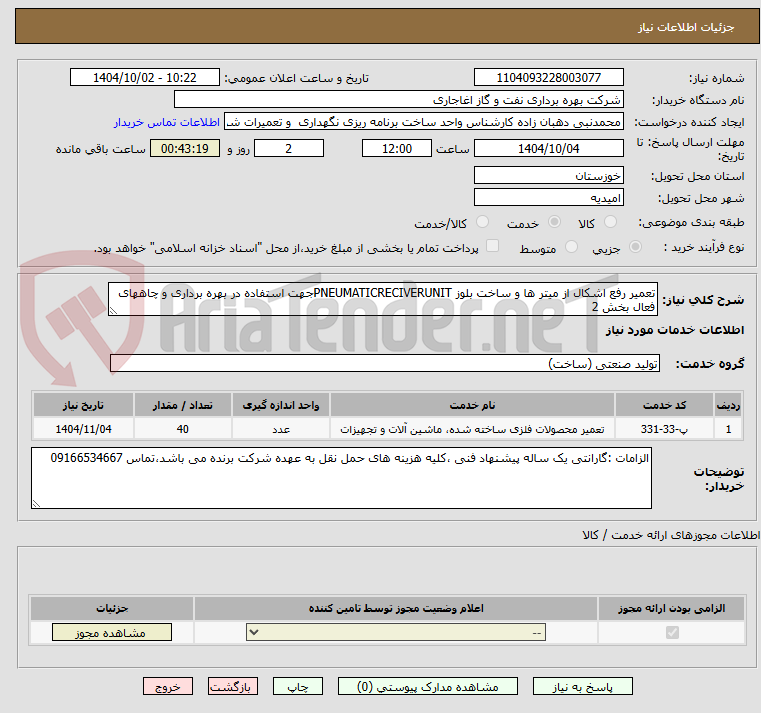761x713 pixels.
Task: Click the شماره نیاز field 1104093228003077
Action: tap(548, 78)
